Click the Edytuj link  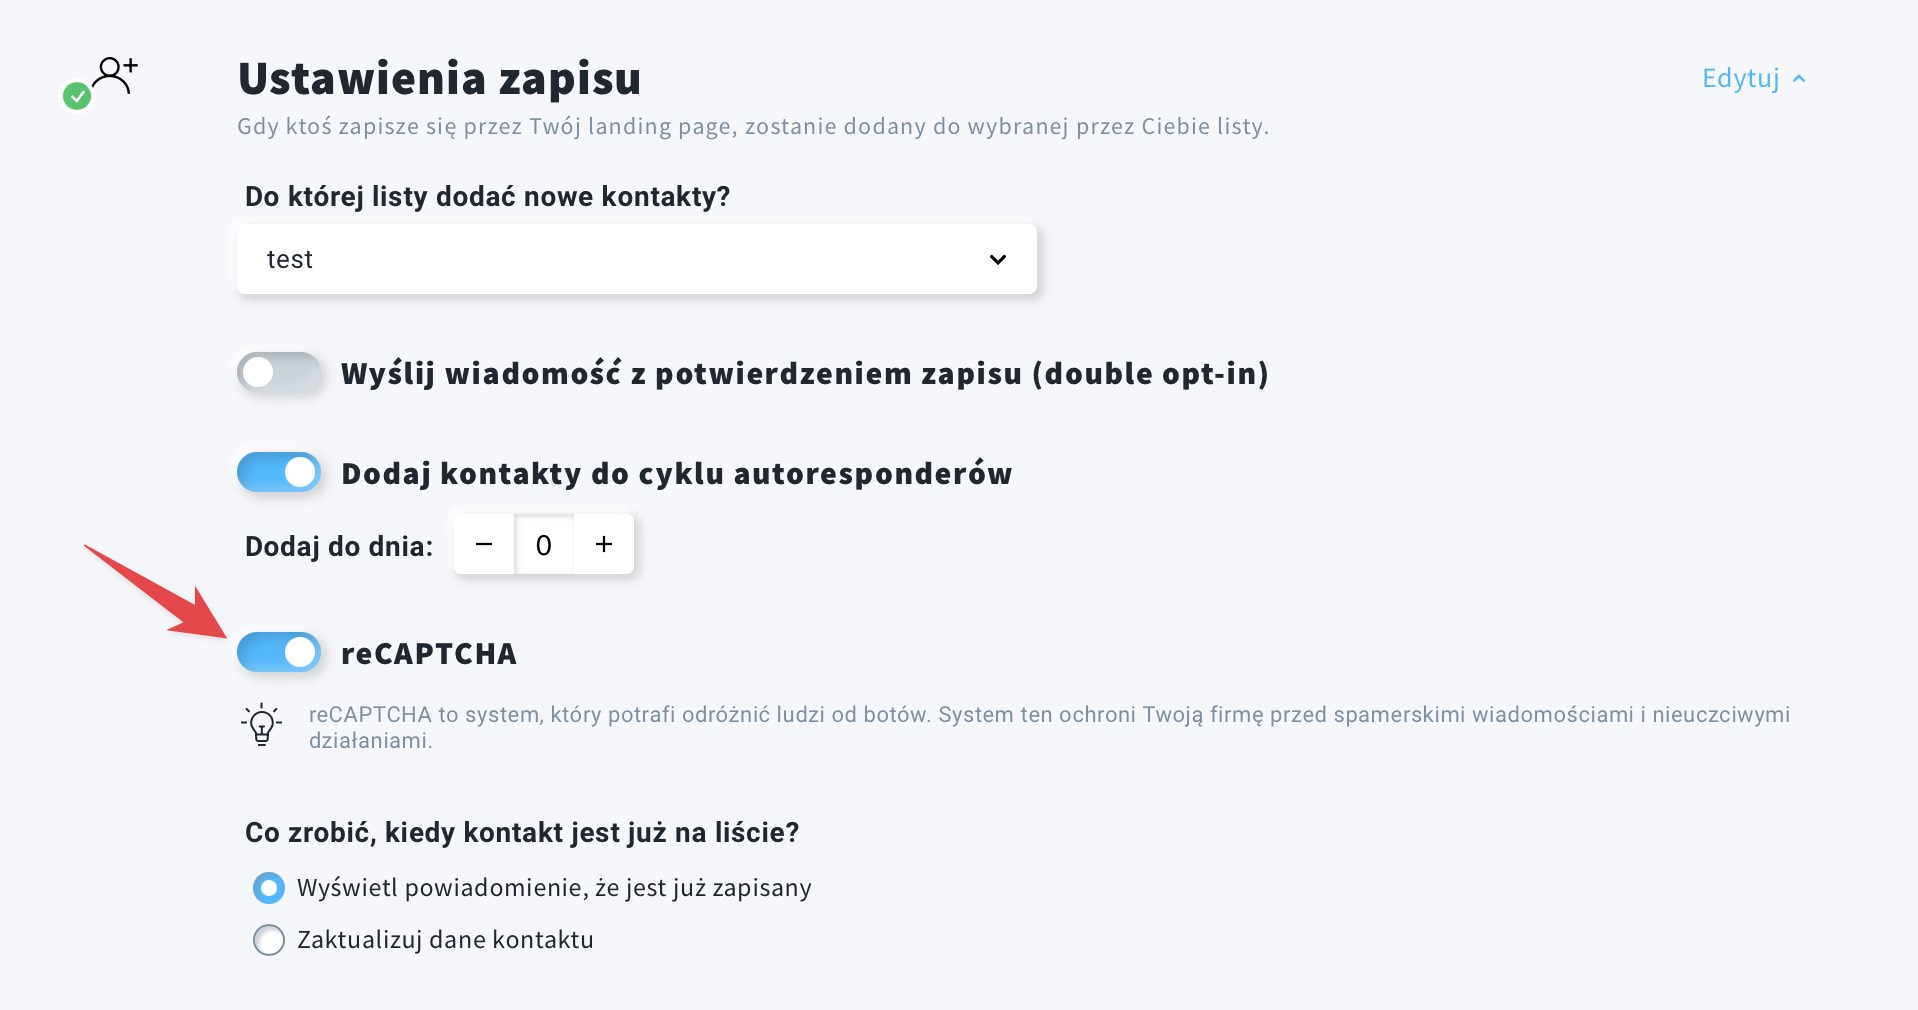coord(1740,78)
